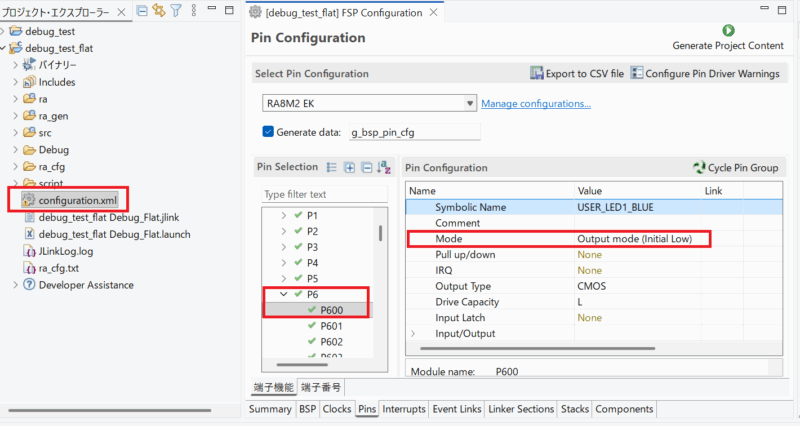The height and width of the screenshot is (426, 800).
Task: Click Expand All icon in Pin Selection
Action: tap(349, 167)
